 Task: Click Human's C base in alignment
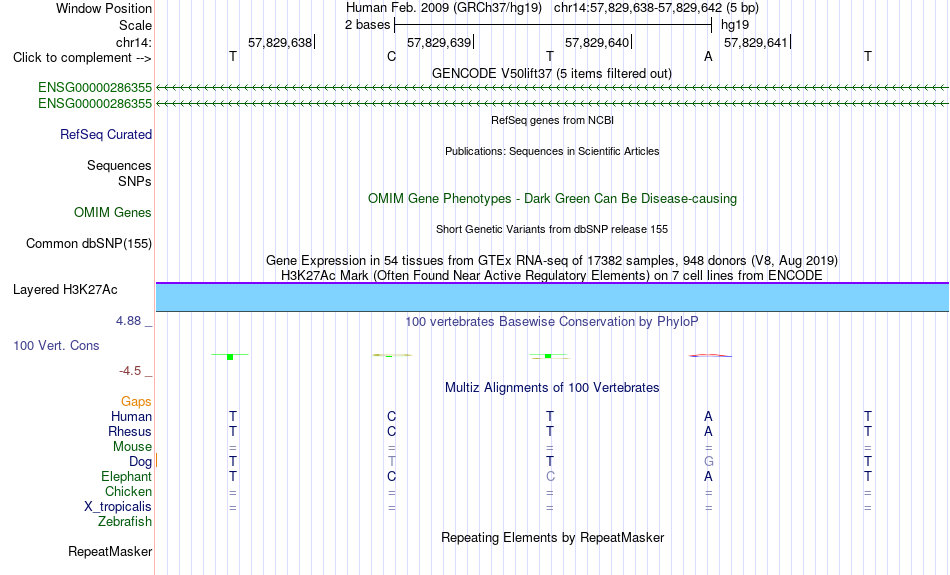coord(391,417)
